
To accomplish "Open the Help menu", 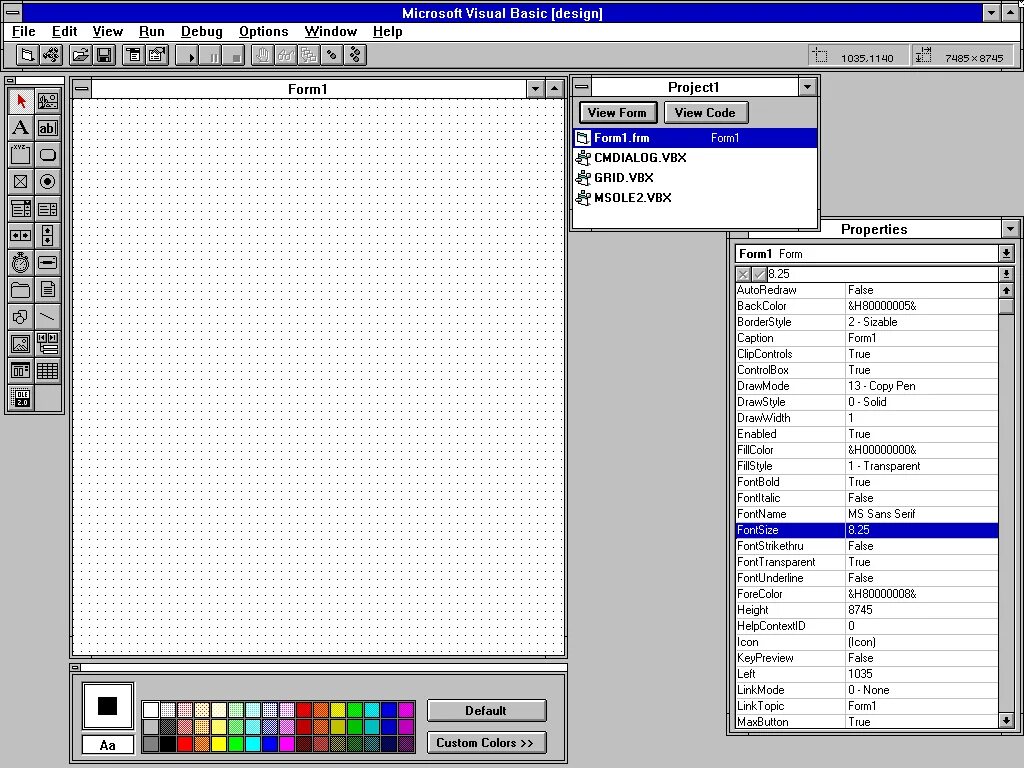I will (387, 31).
